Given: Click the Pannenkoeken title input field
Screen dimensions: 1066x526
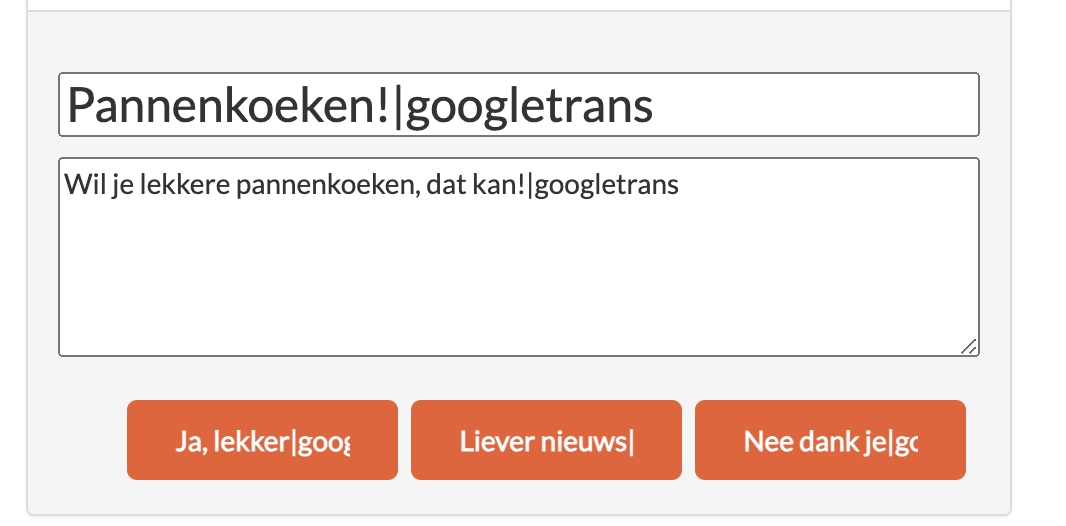Looking at the screenshot, I should 518,105.
